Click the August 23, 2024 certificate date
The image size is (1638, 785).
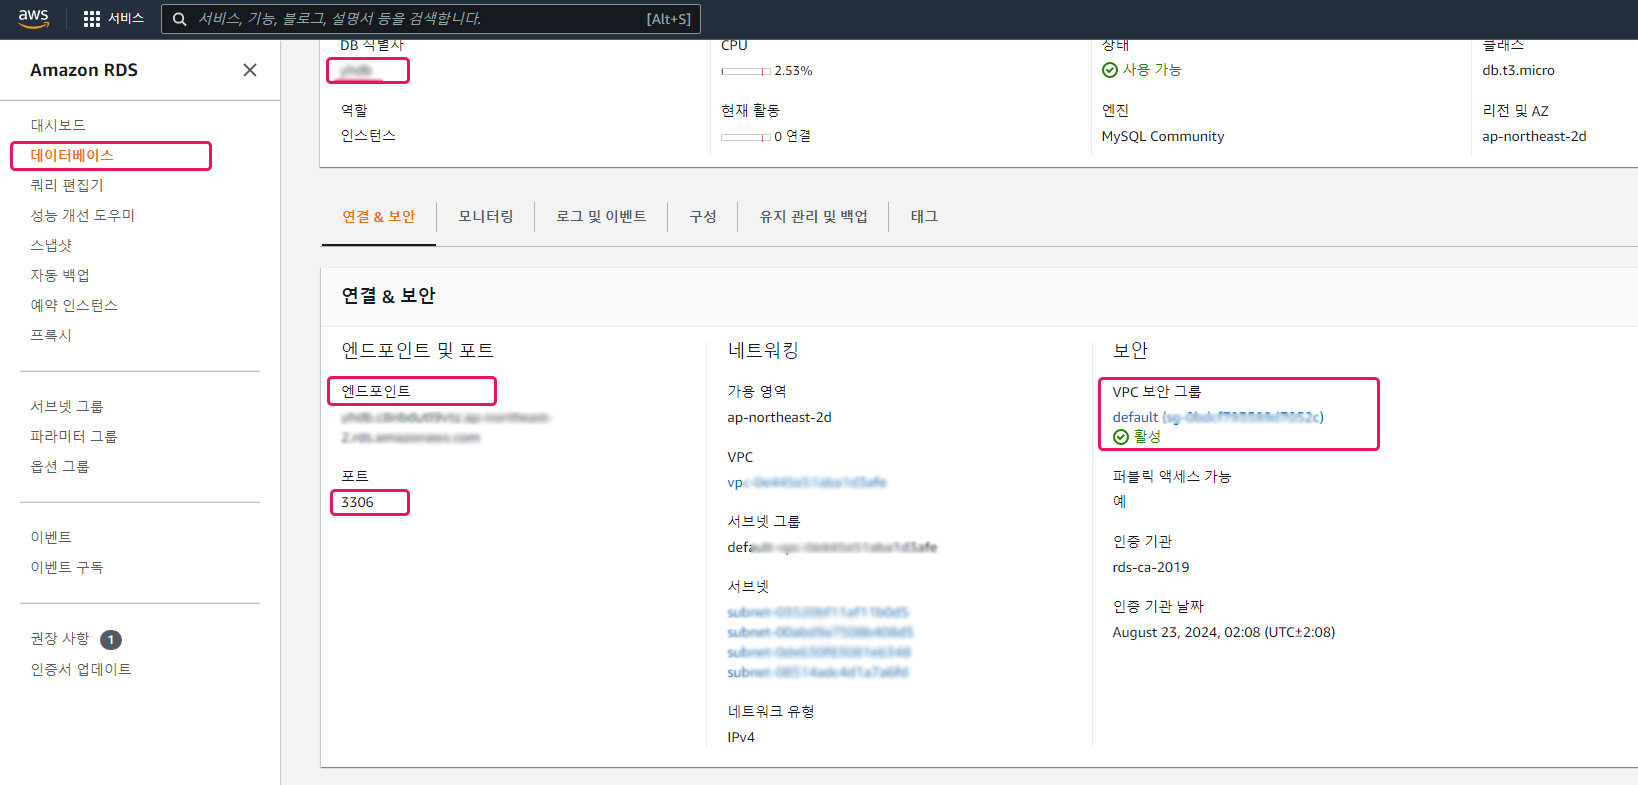click(1224, 632)
